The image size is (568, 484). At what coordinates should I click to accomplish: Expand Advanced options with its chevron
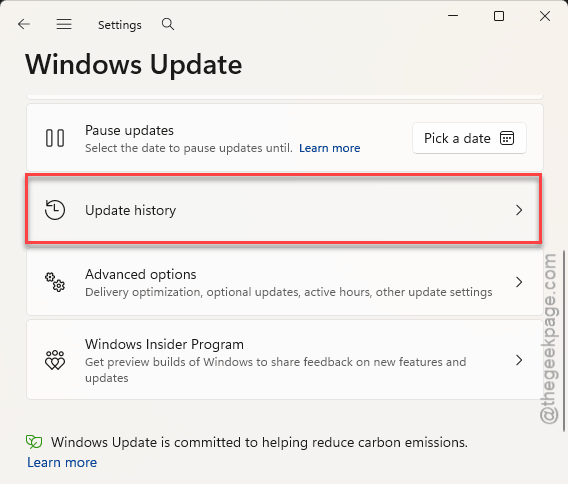(519, 282)
